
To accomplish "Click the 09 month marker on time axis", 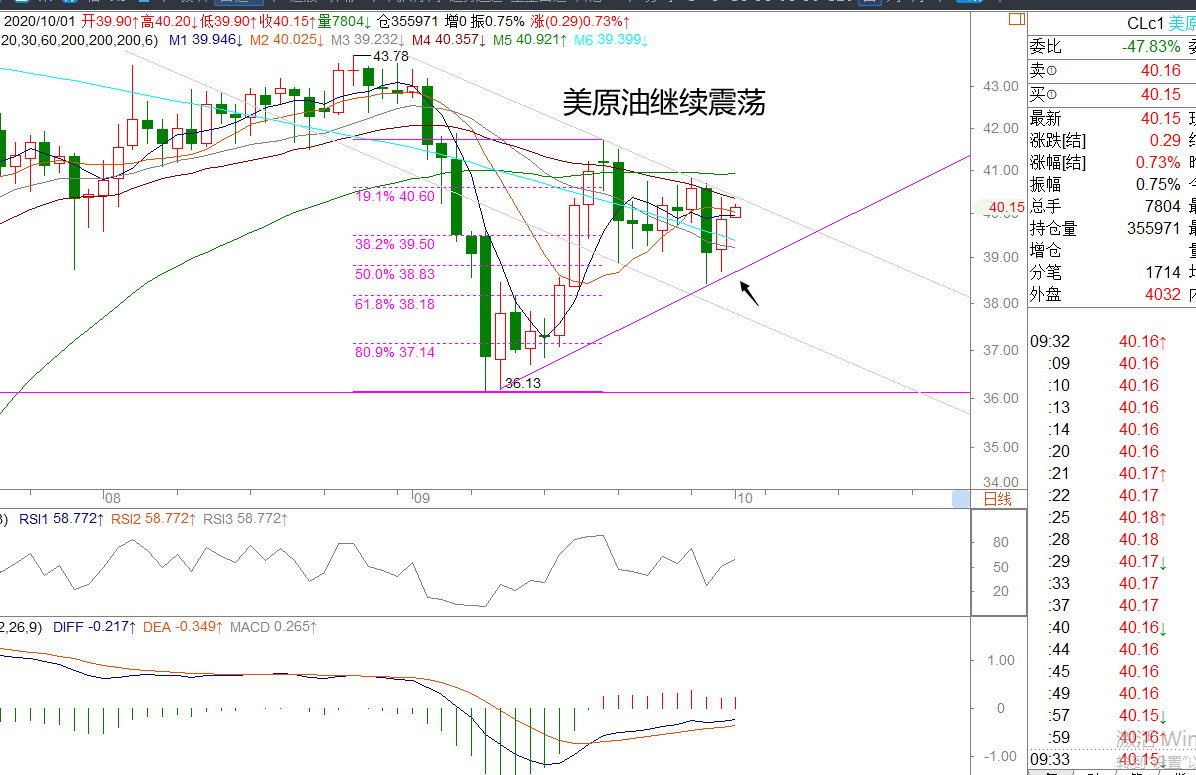I will [422, 498].
